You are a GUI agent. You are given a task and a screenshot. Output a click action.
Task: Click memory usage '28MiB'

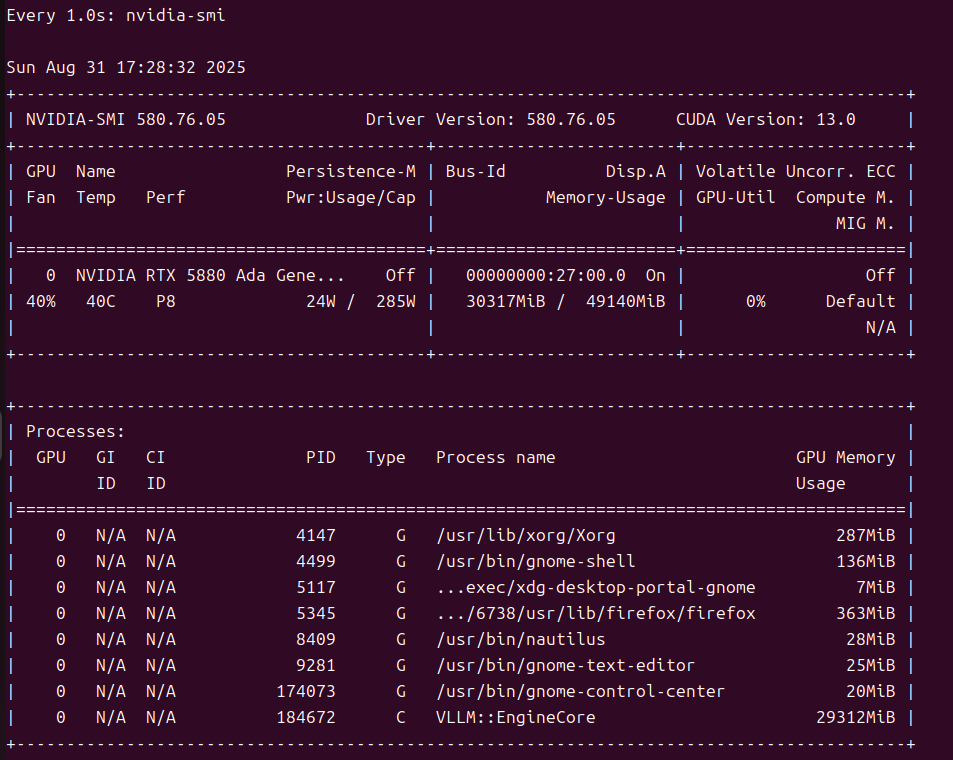click(871, 640)
